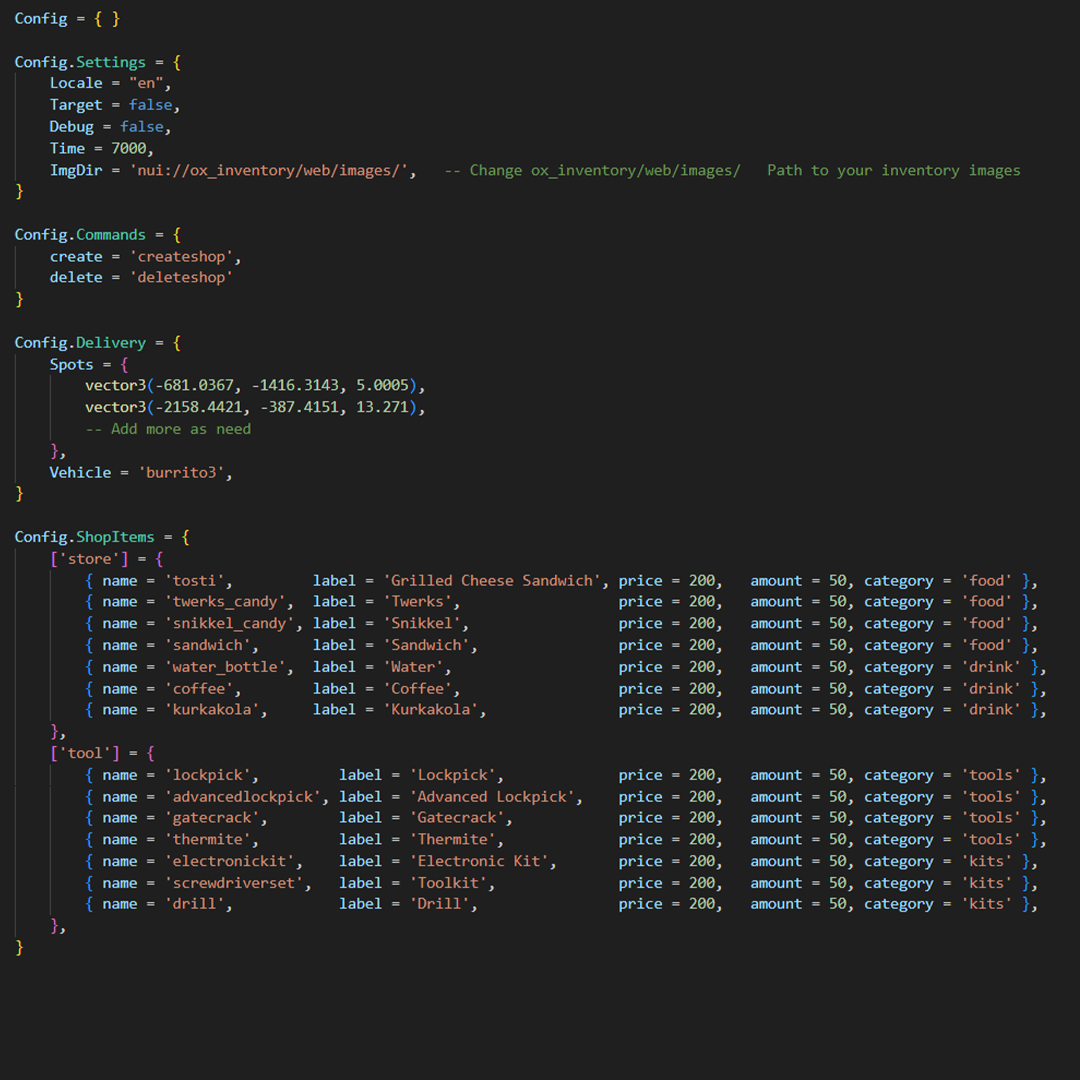The width and height of the screenshot is (1080, 1080).
Task: Place cursor on Config.Settings line
Action: (98, 62)
